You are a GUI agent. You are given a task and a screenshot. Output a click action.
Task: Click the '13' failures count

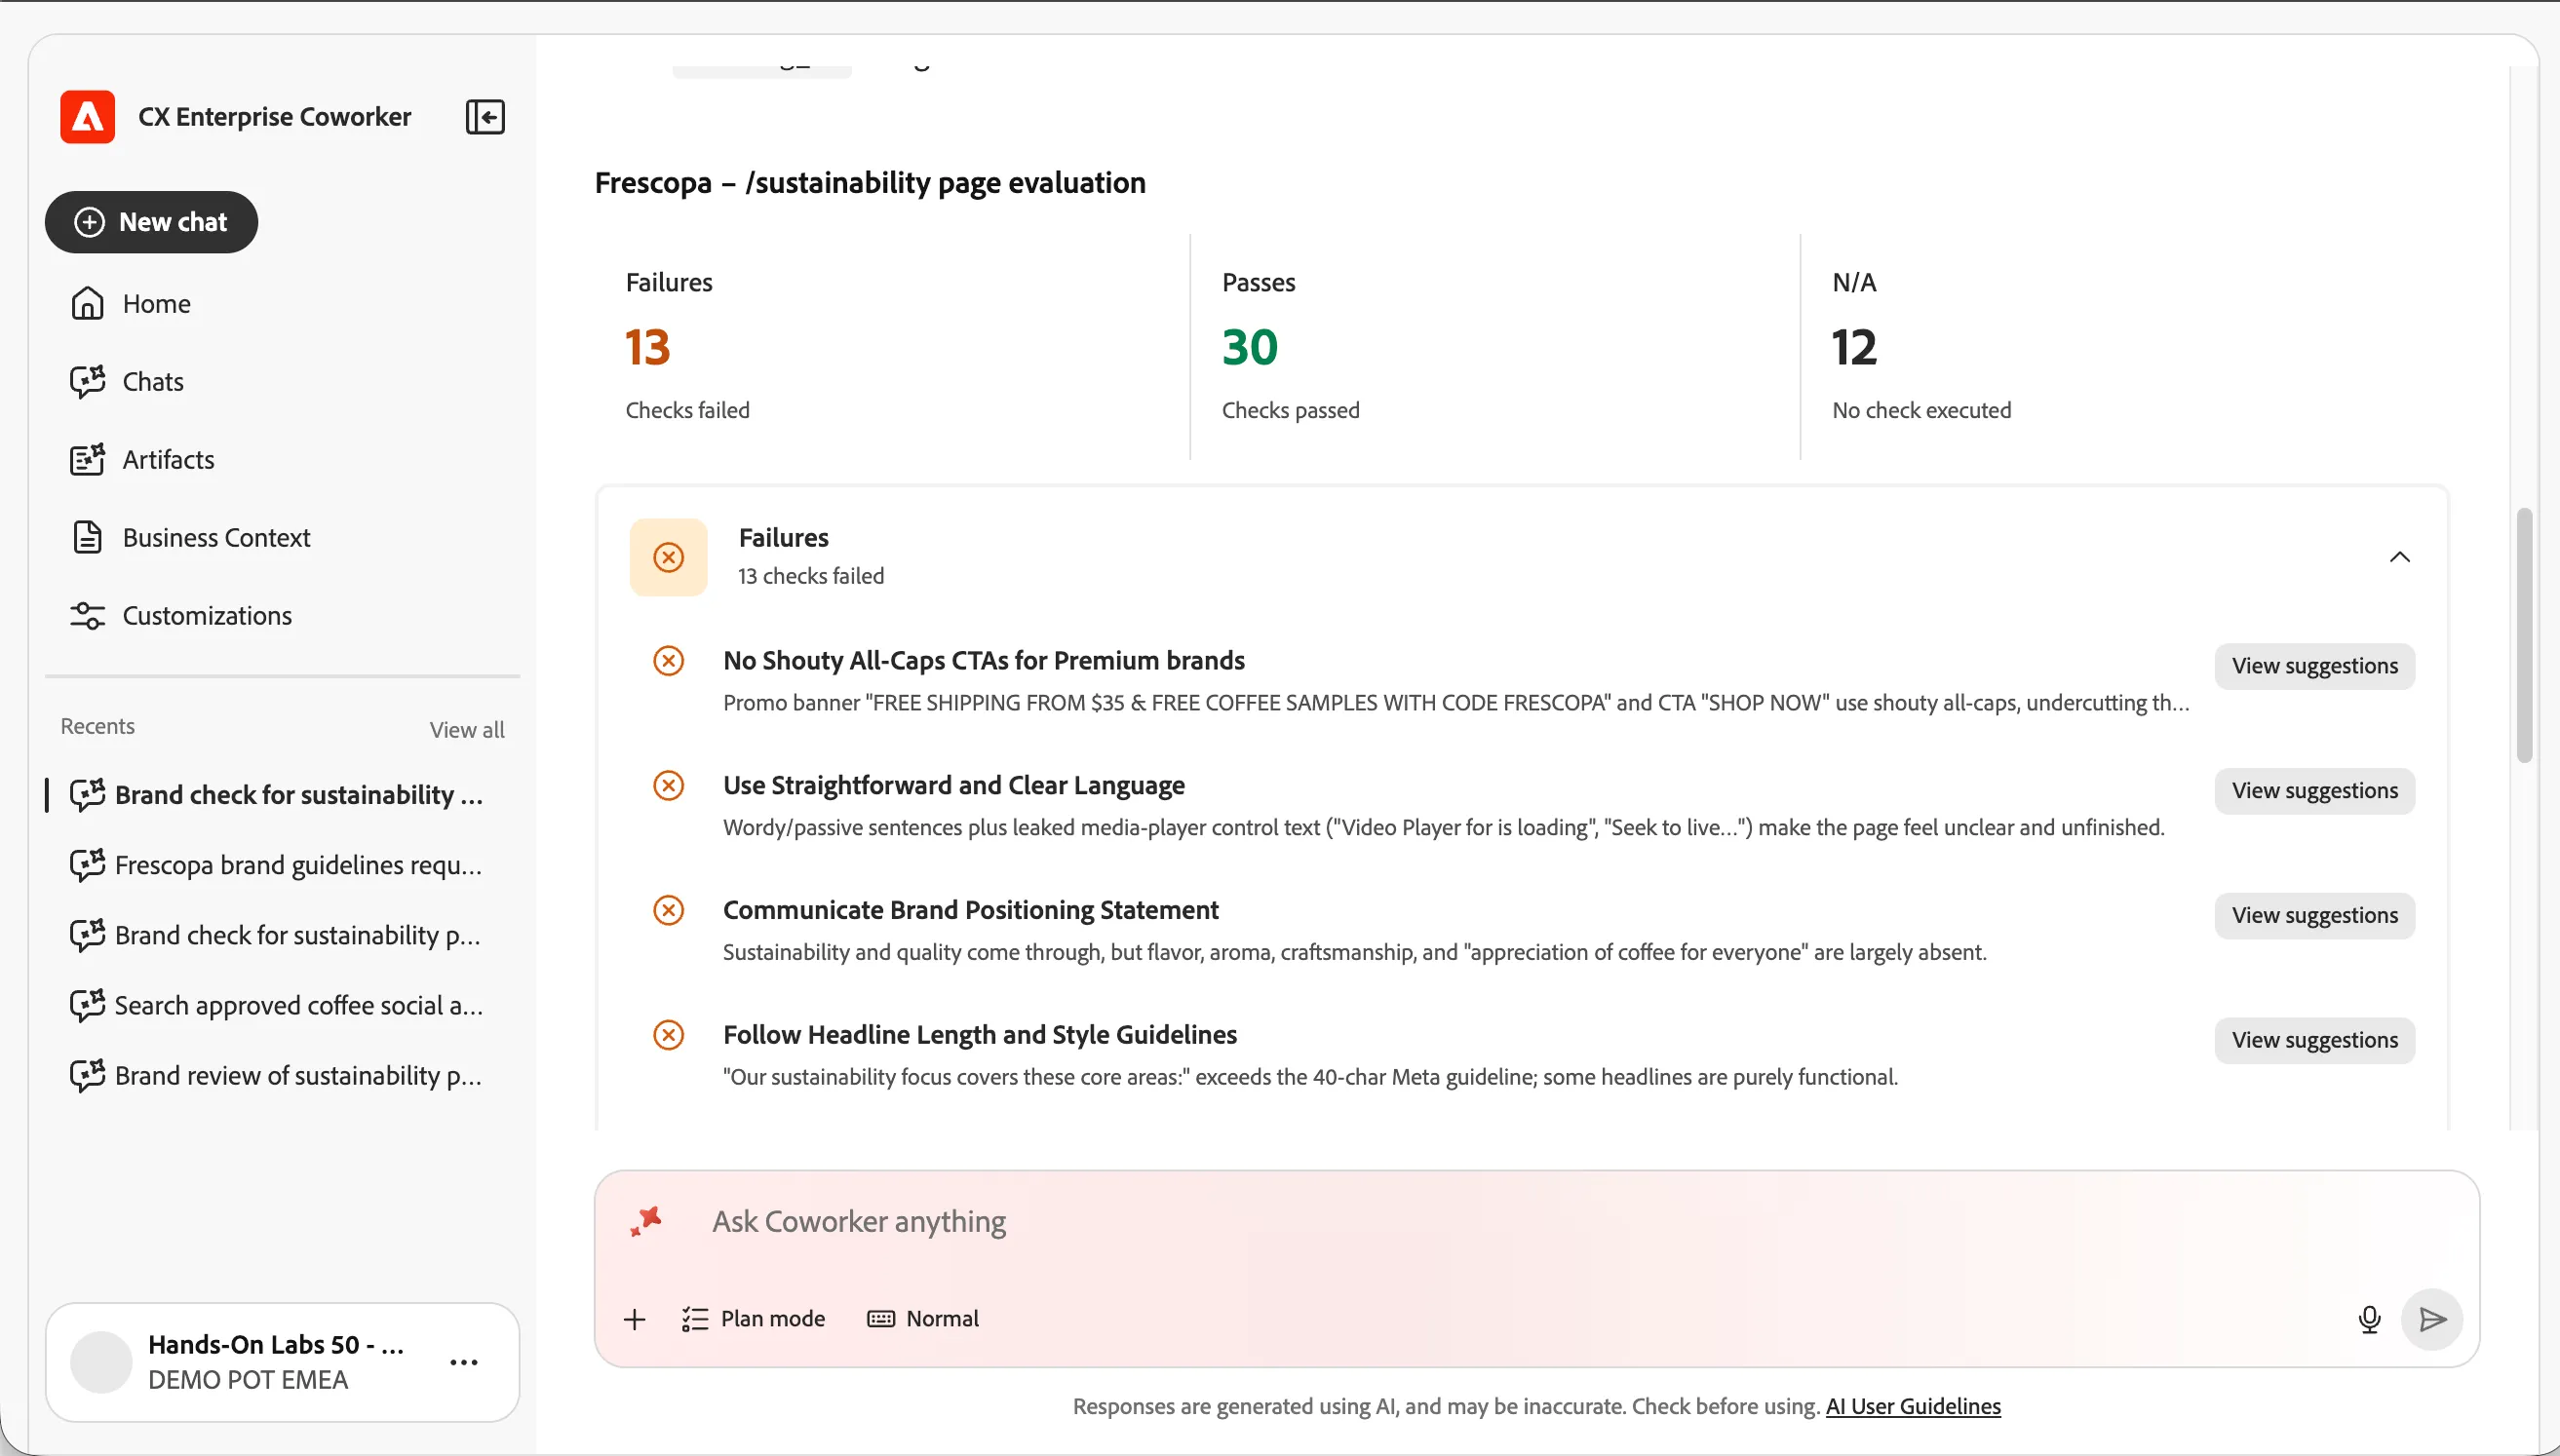[648, 348]
